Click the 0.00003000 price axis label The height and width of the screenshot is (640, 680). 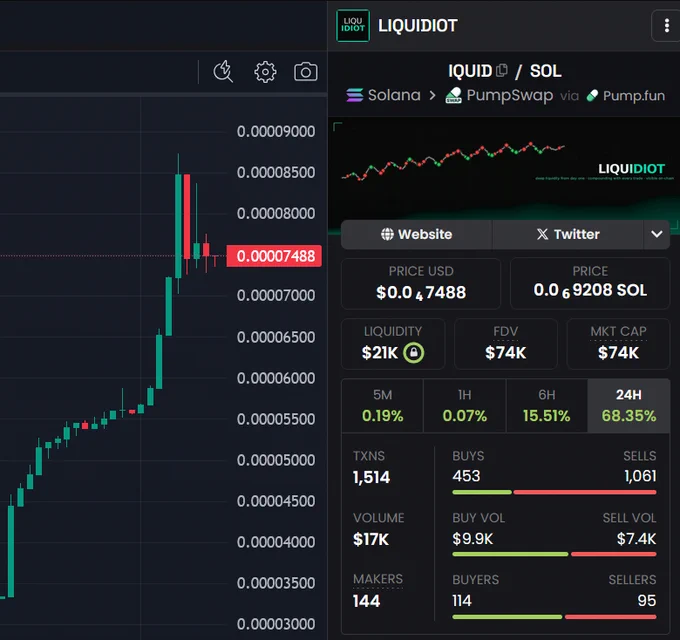point(276,624)
